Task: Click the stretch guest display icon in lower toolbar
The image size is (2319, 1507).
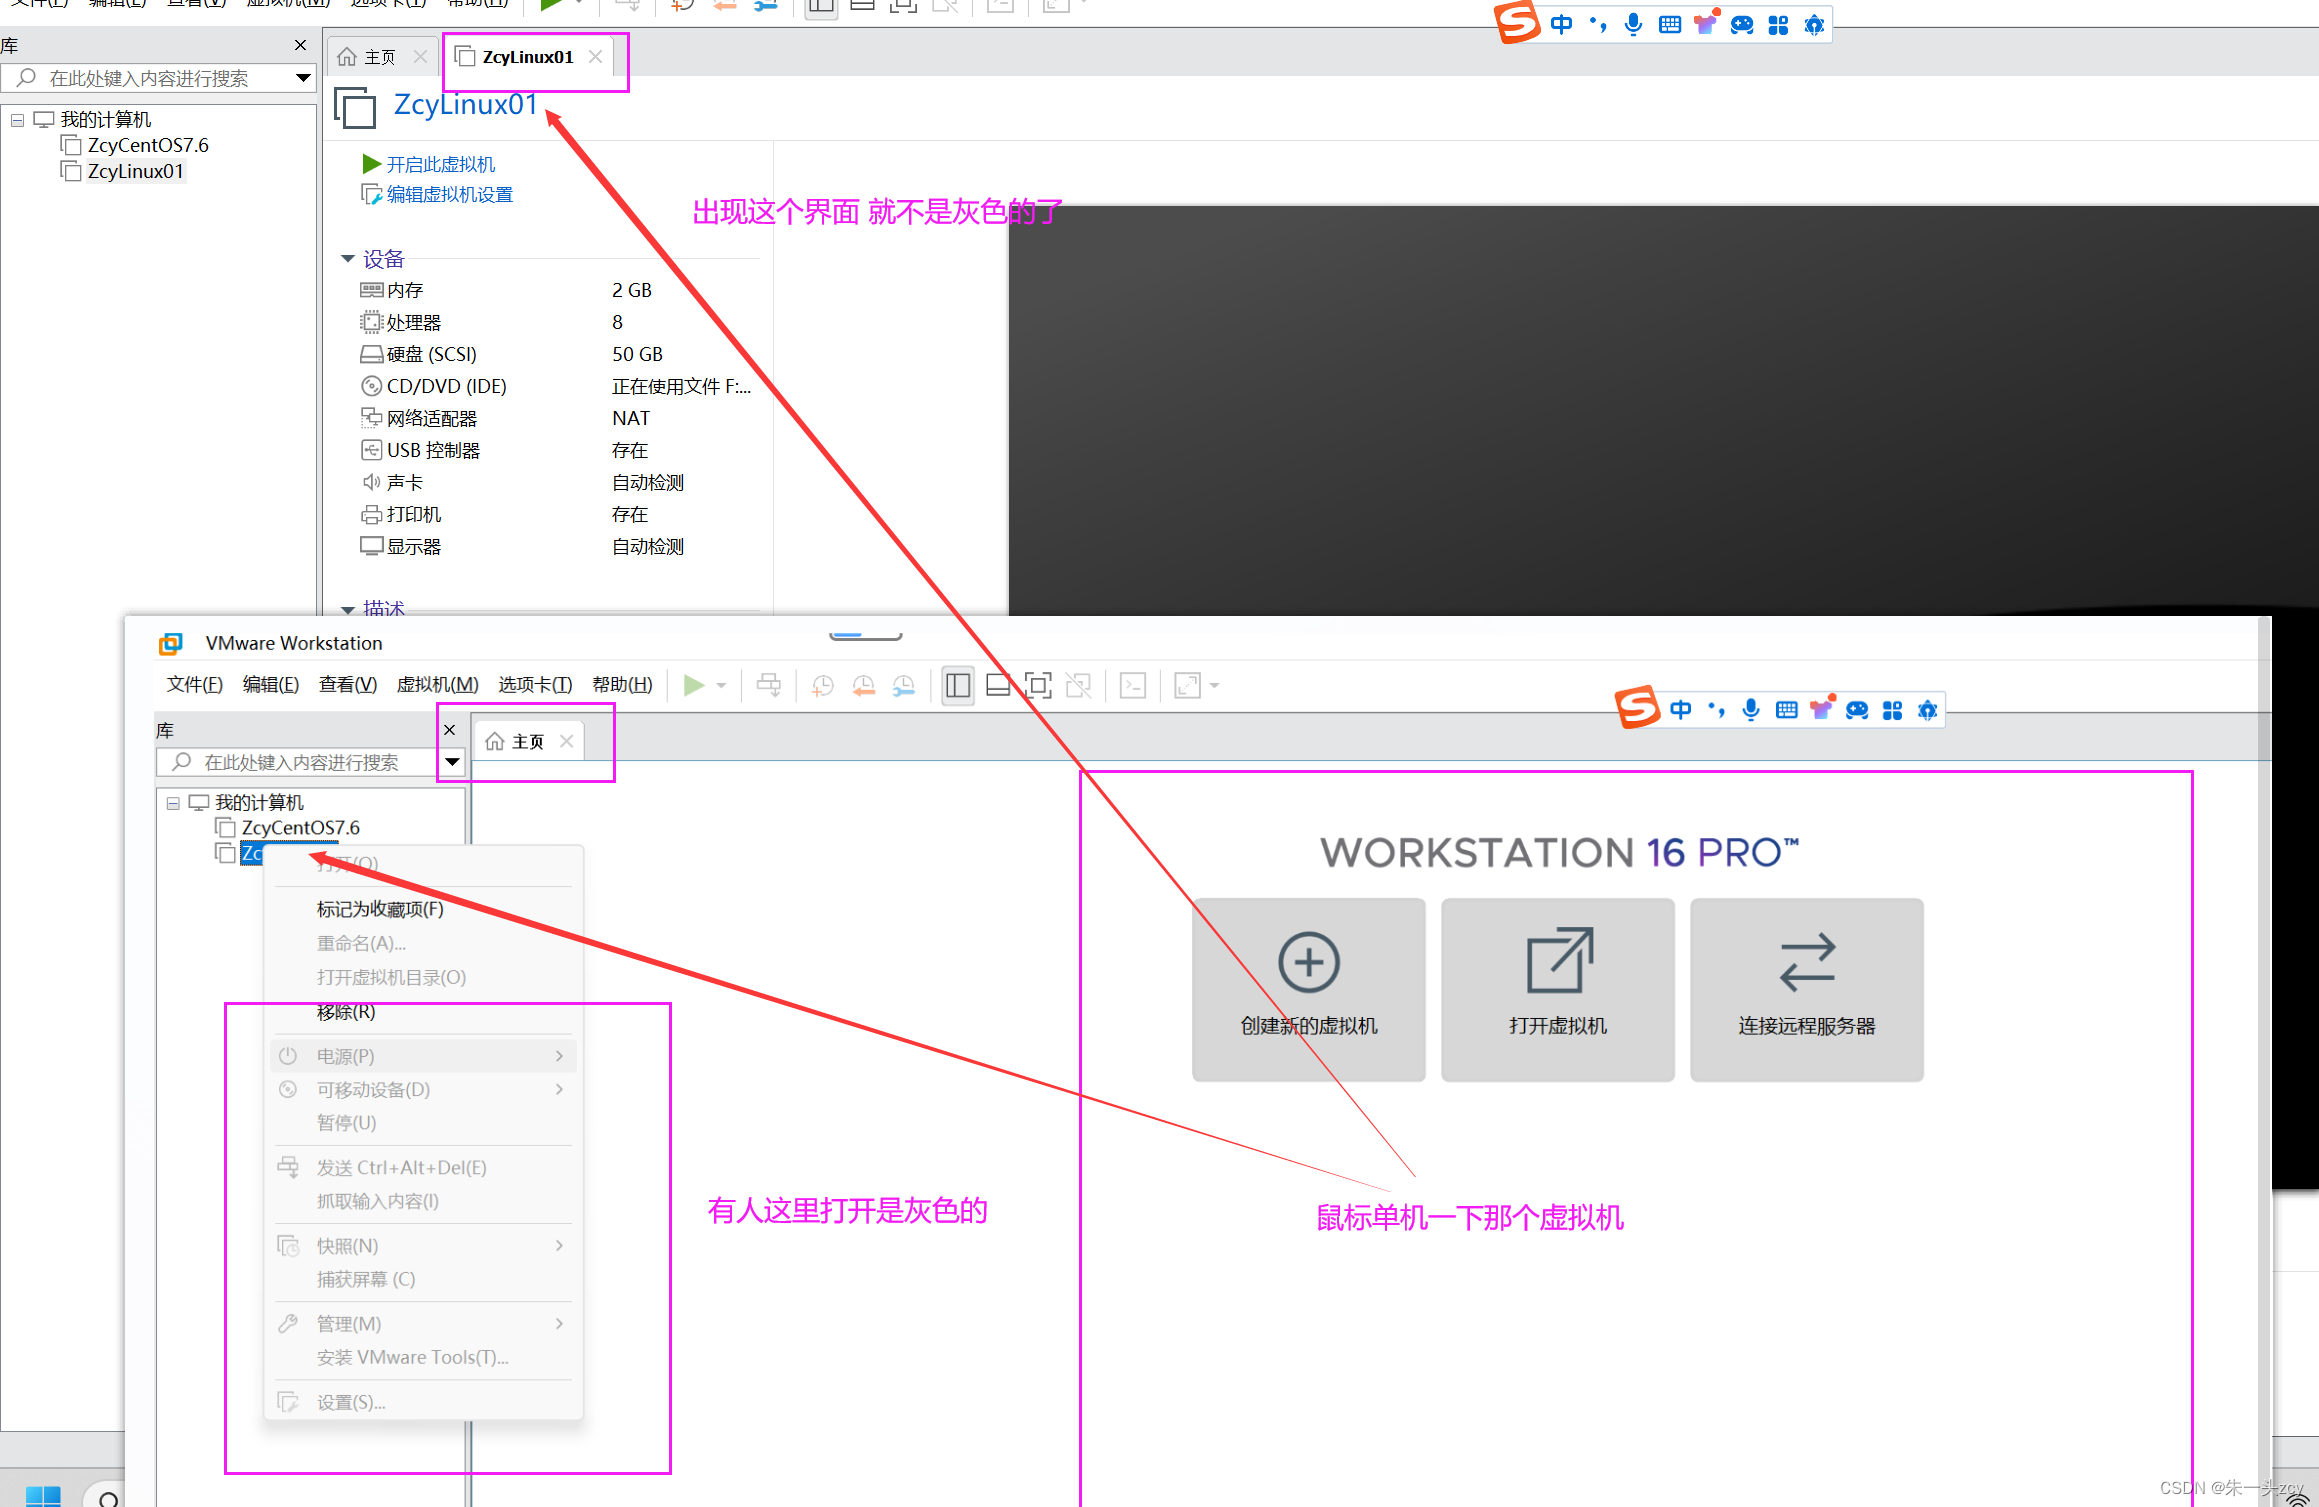Action: tap(1187, 686)
